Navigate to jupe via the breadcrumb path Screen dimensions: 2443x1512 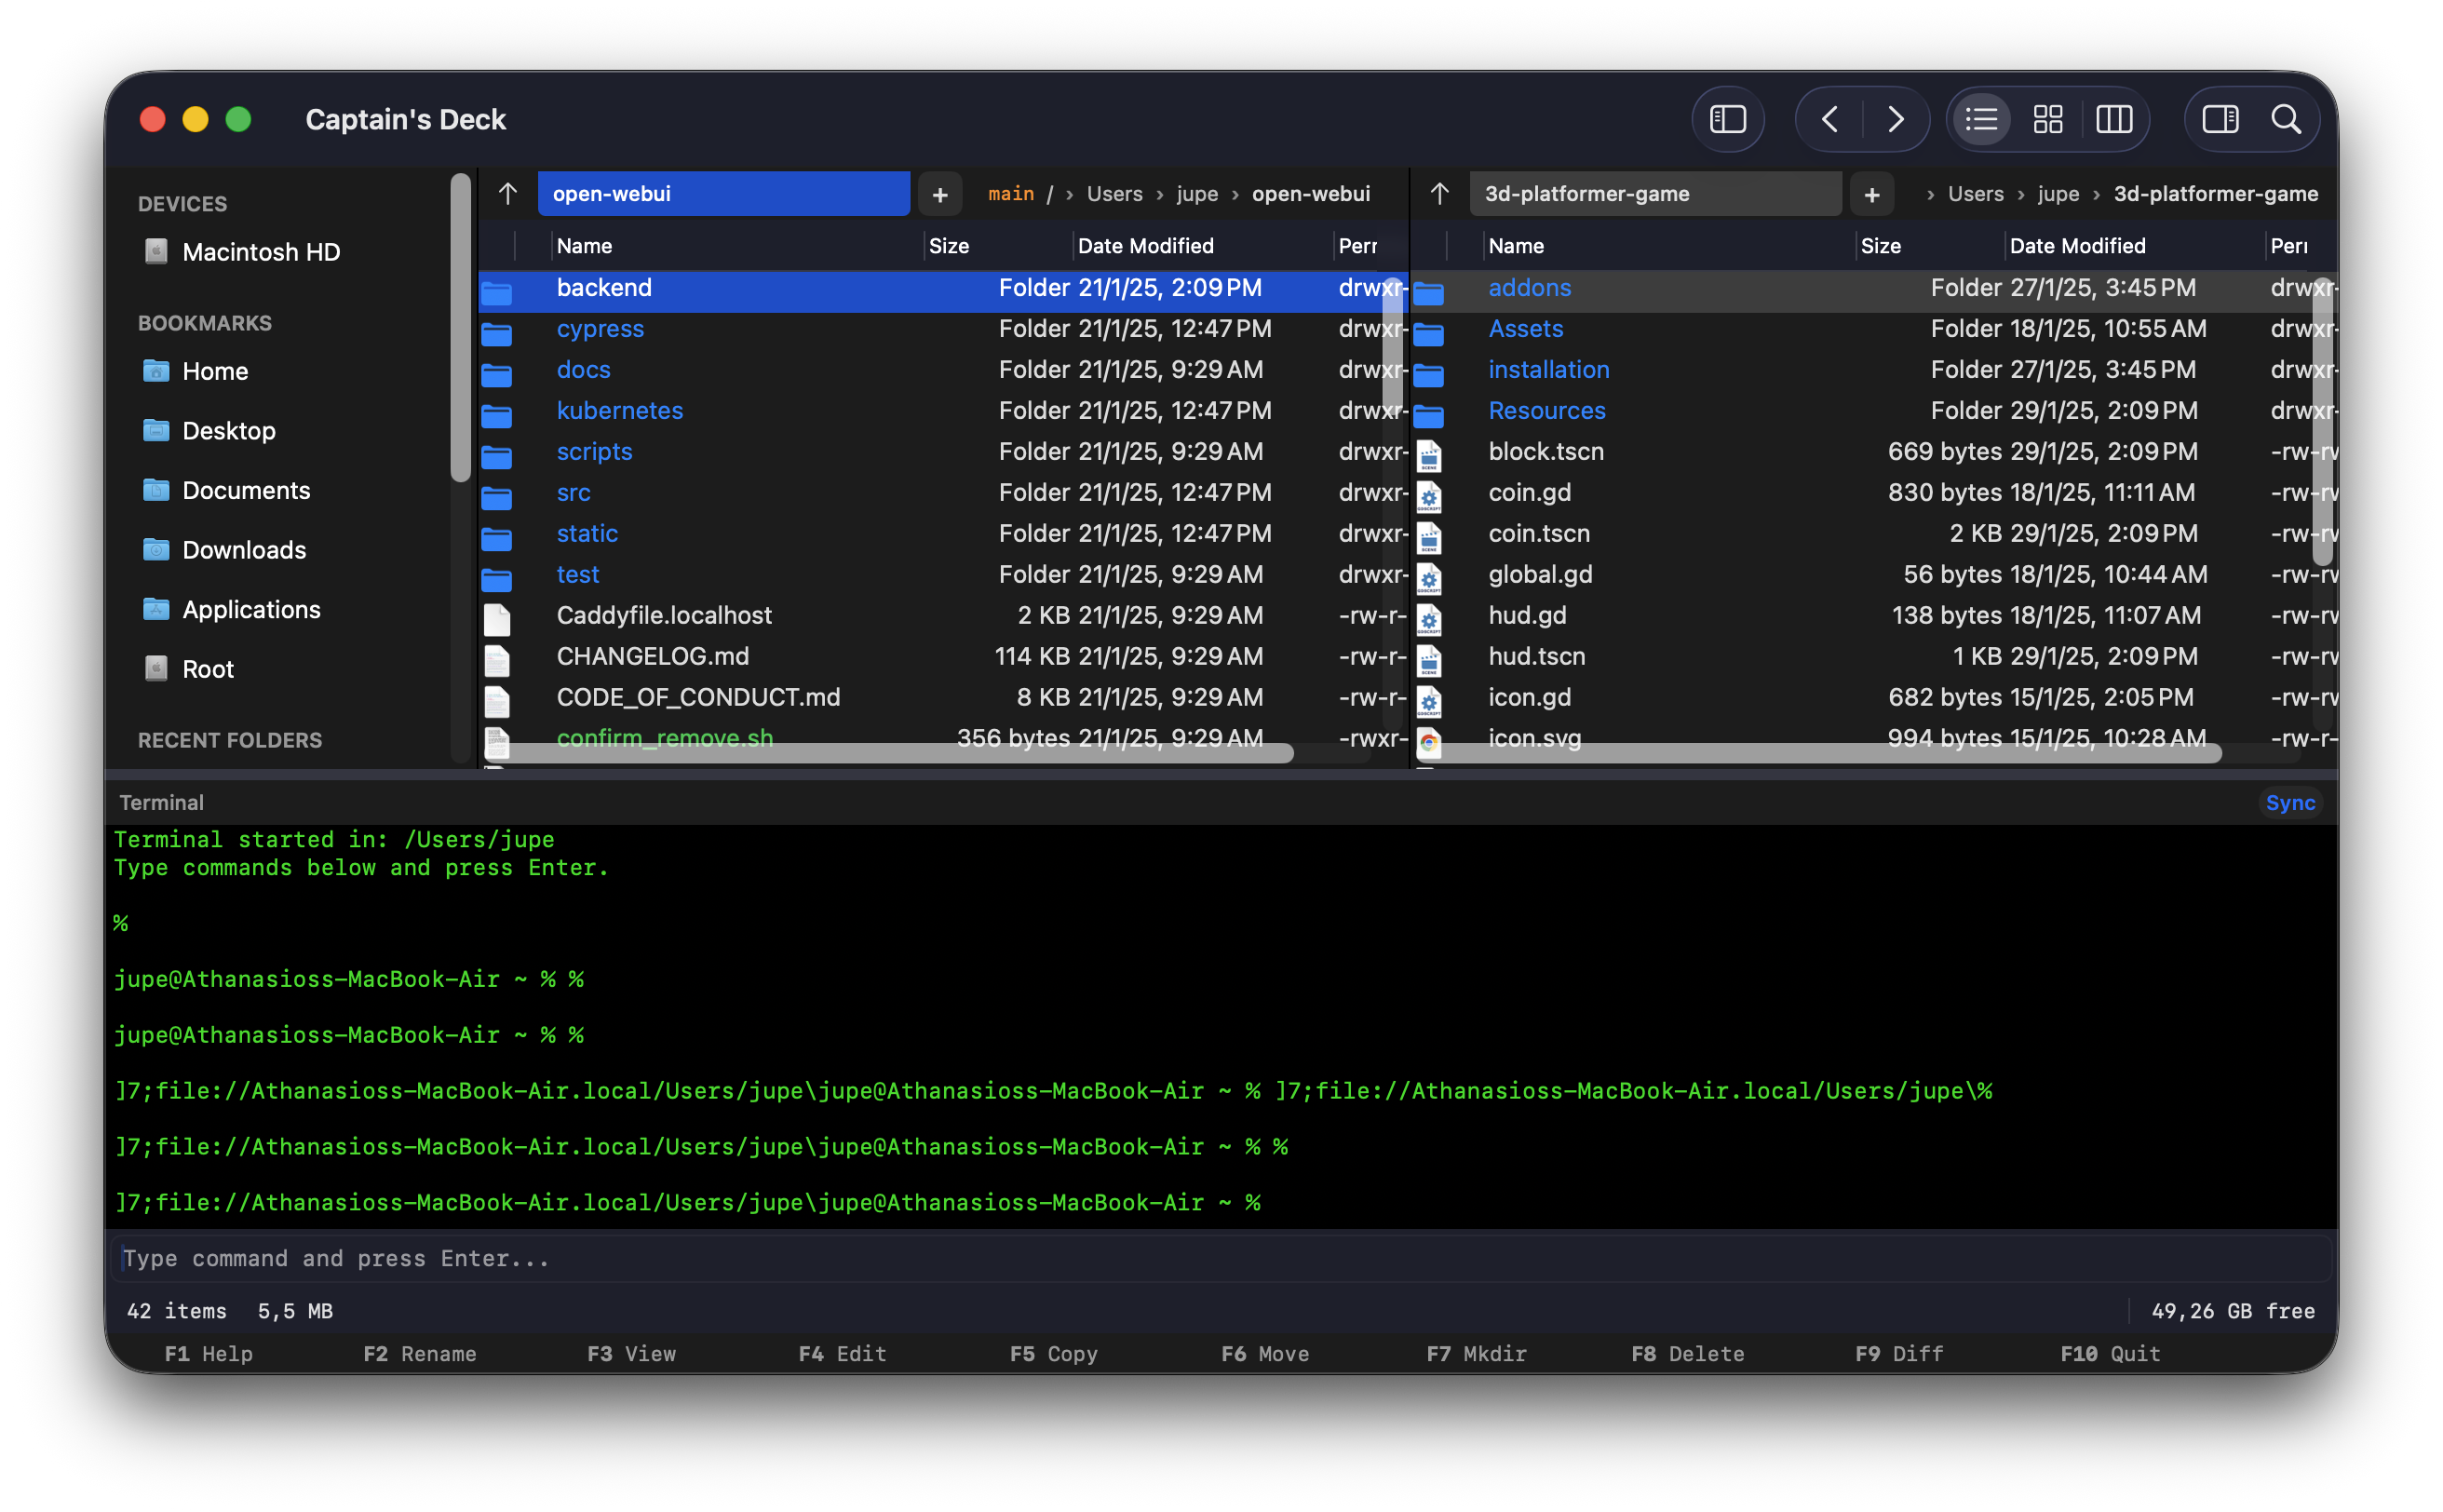1196,193
